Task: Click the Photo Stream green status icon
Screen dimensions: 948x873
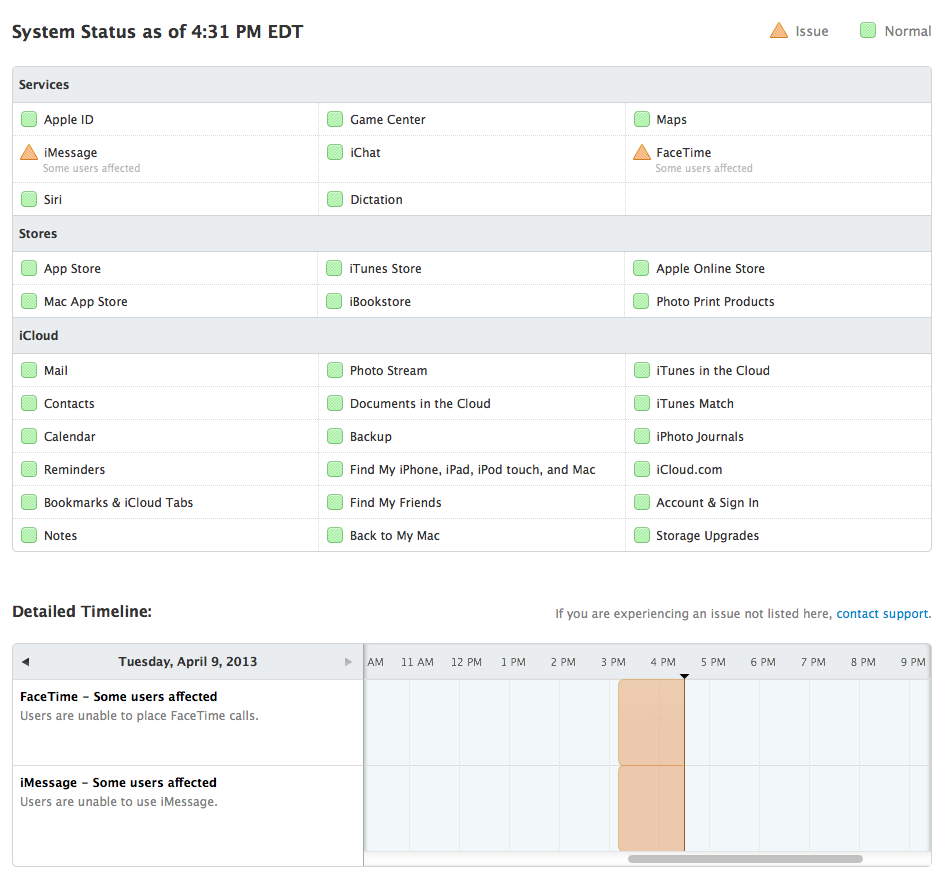Action: pos(335,371)
